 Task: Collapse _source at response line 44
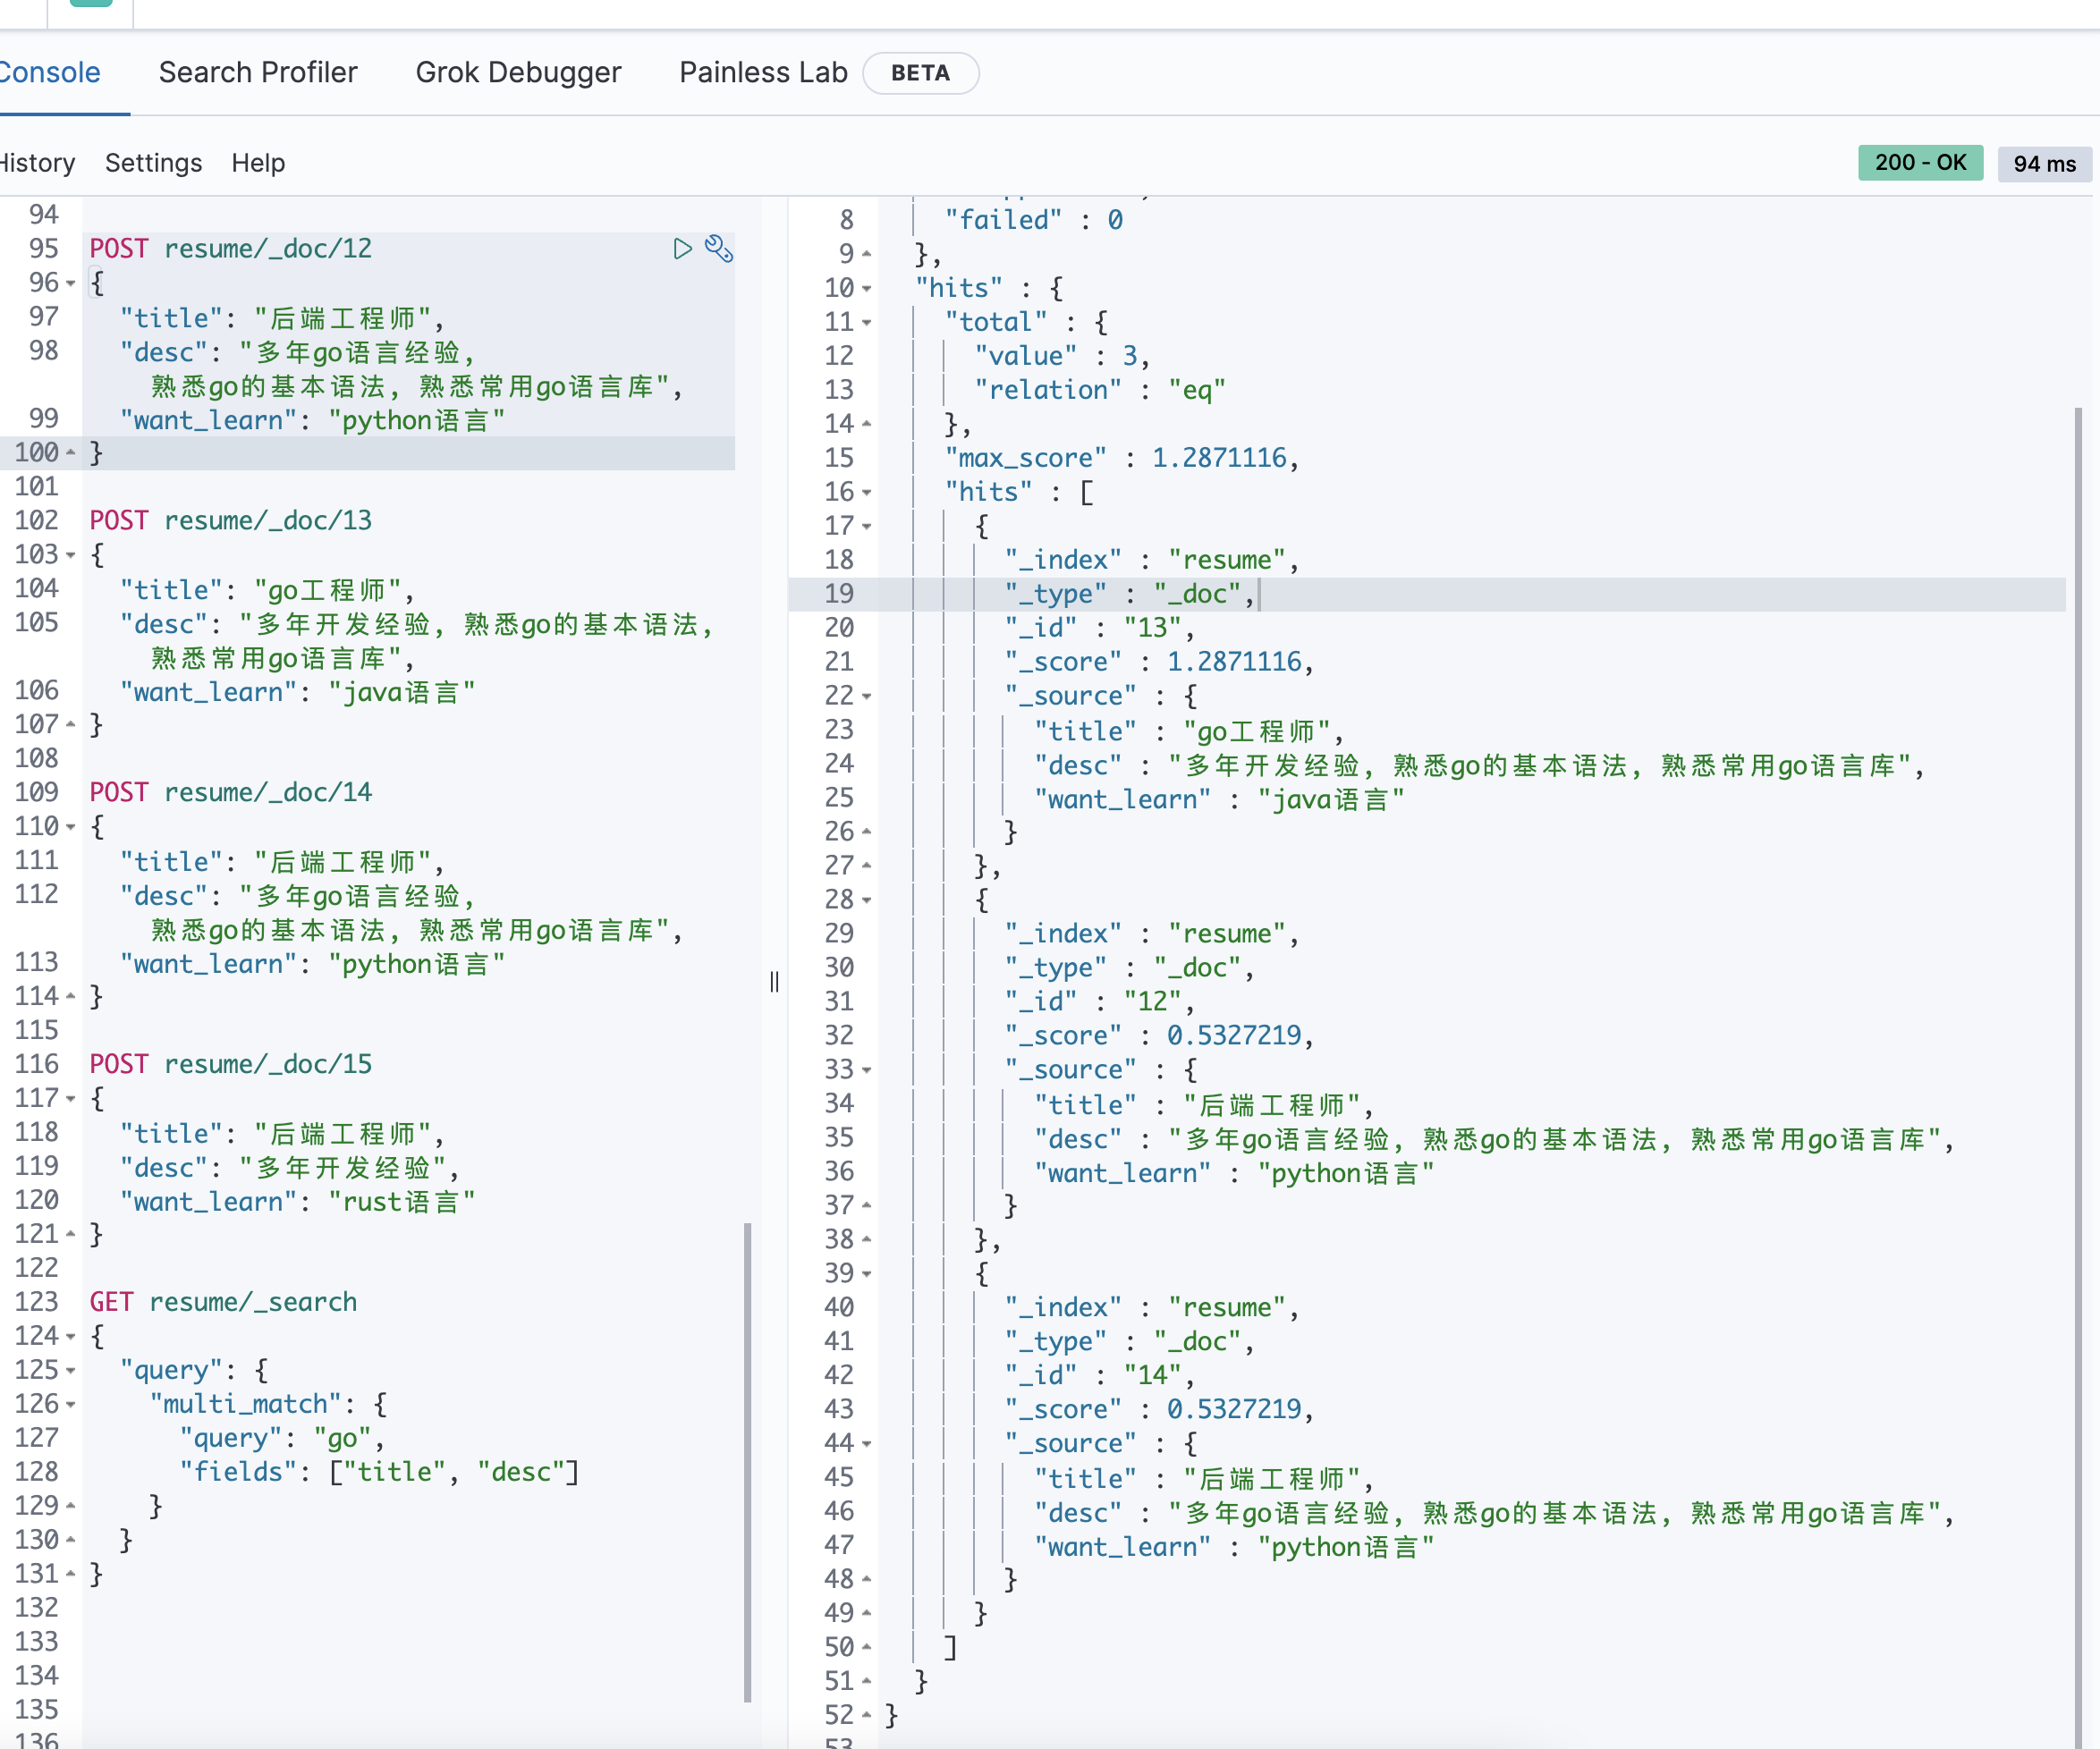click(867, 1445)
